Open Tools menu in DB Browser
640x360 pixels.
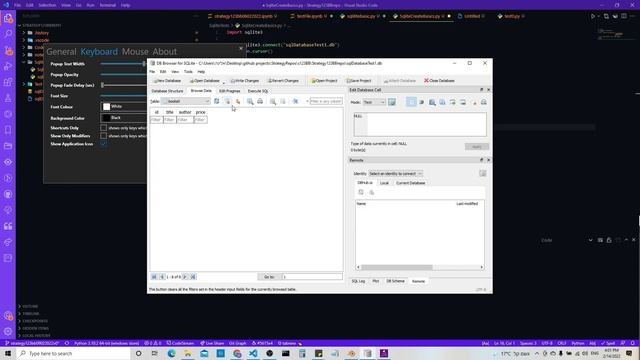tap(188, 71)
